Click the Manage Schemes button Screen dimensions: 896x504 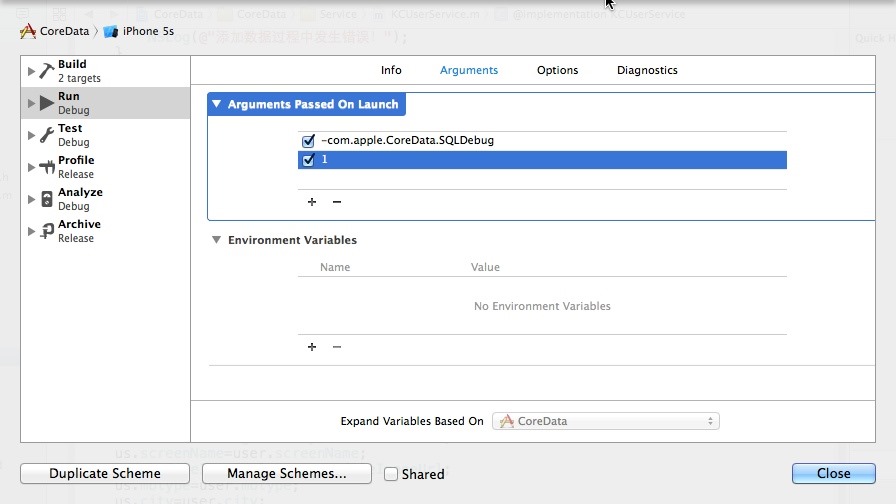click(x=287, y=474)
